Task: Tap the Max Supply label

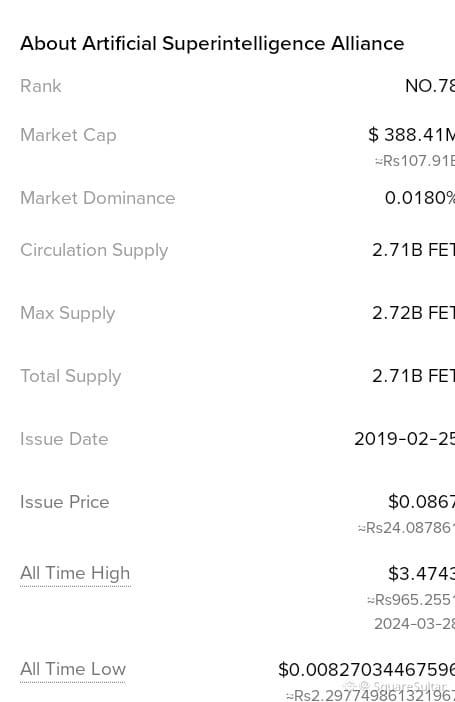Action: pyautogui.click(x=68, y=313)
